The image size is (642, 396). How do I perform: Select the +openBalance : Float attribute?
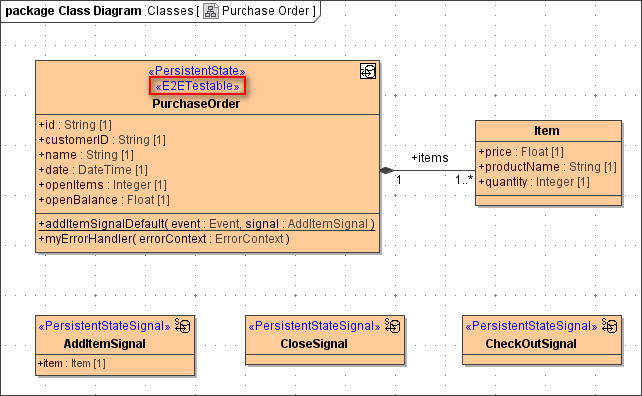[104, 200]
